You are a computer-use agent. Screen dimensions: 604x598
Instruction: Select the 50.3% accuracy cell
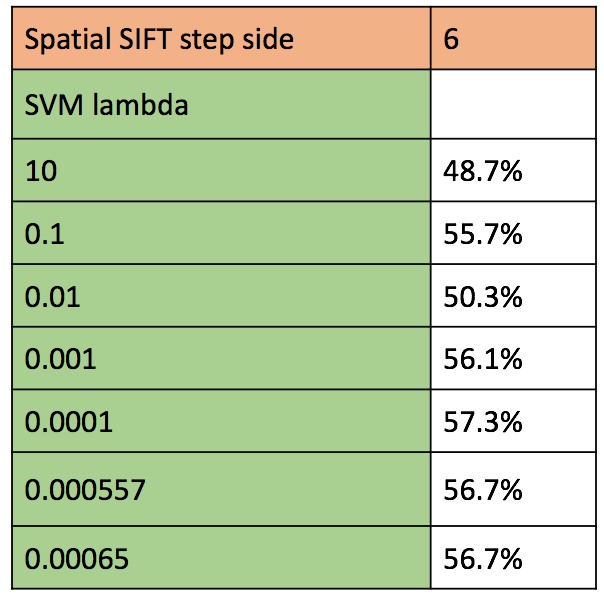(x=514, y=296)
